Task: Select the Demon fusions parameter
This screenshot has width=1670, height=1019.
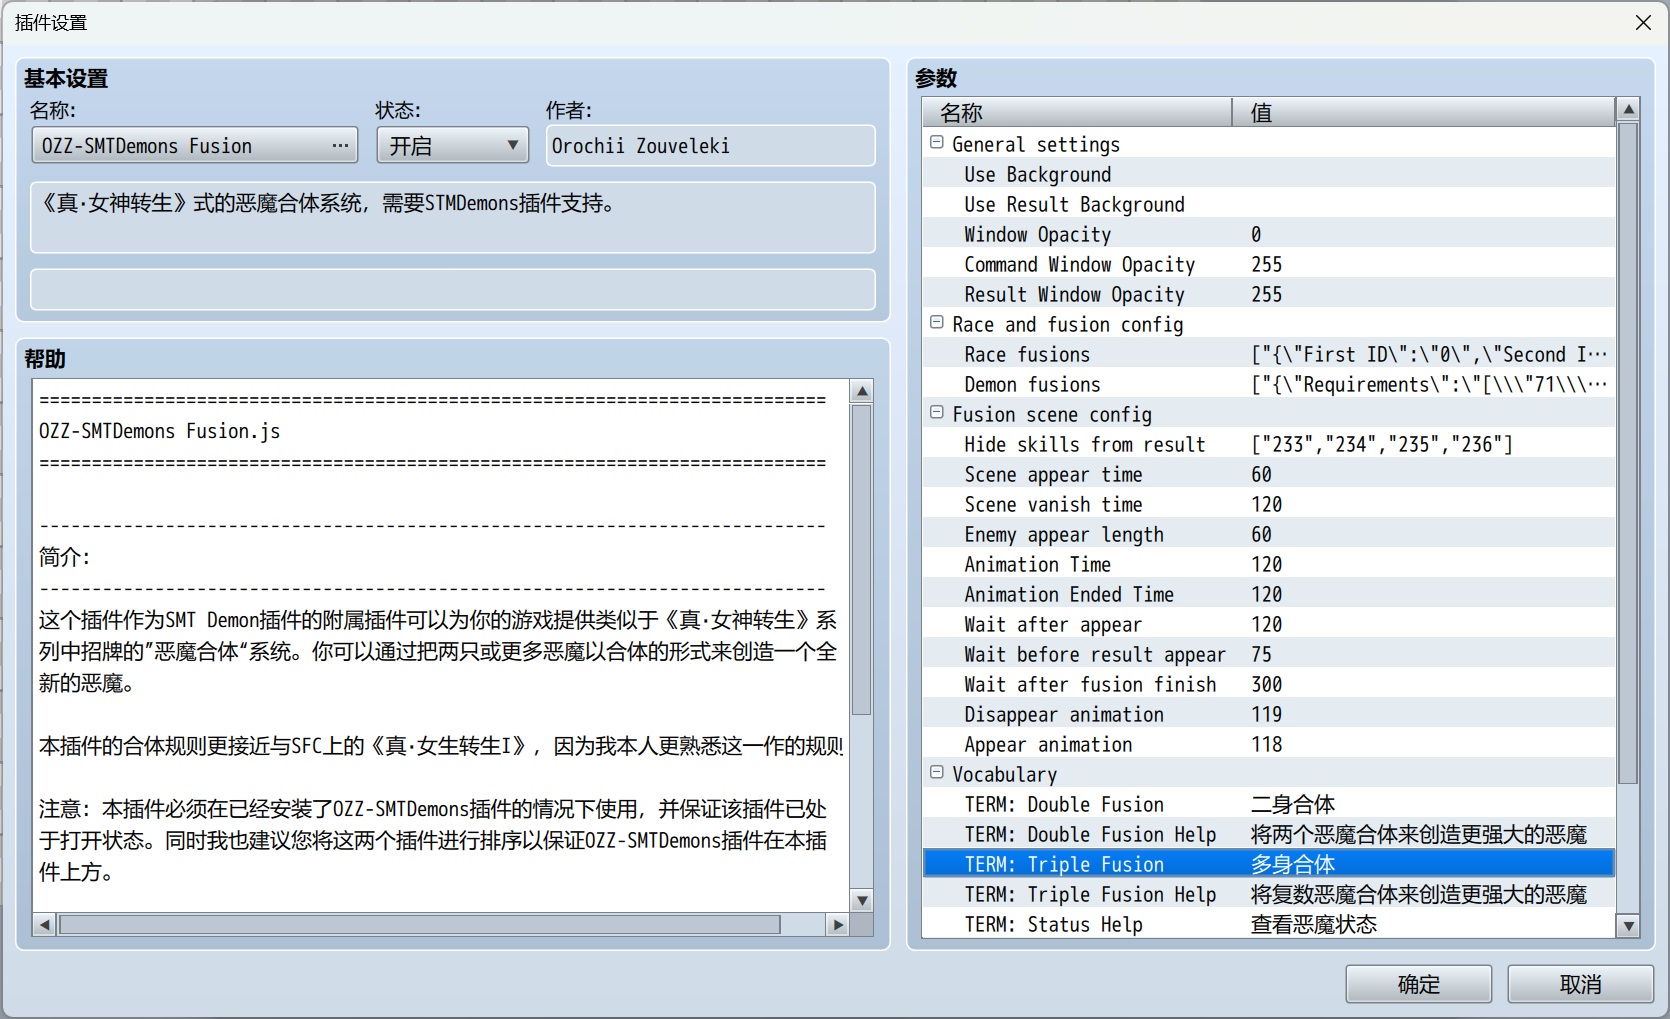Action: (x=1268, y=384)
